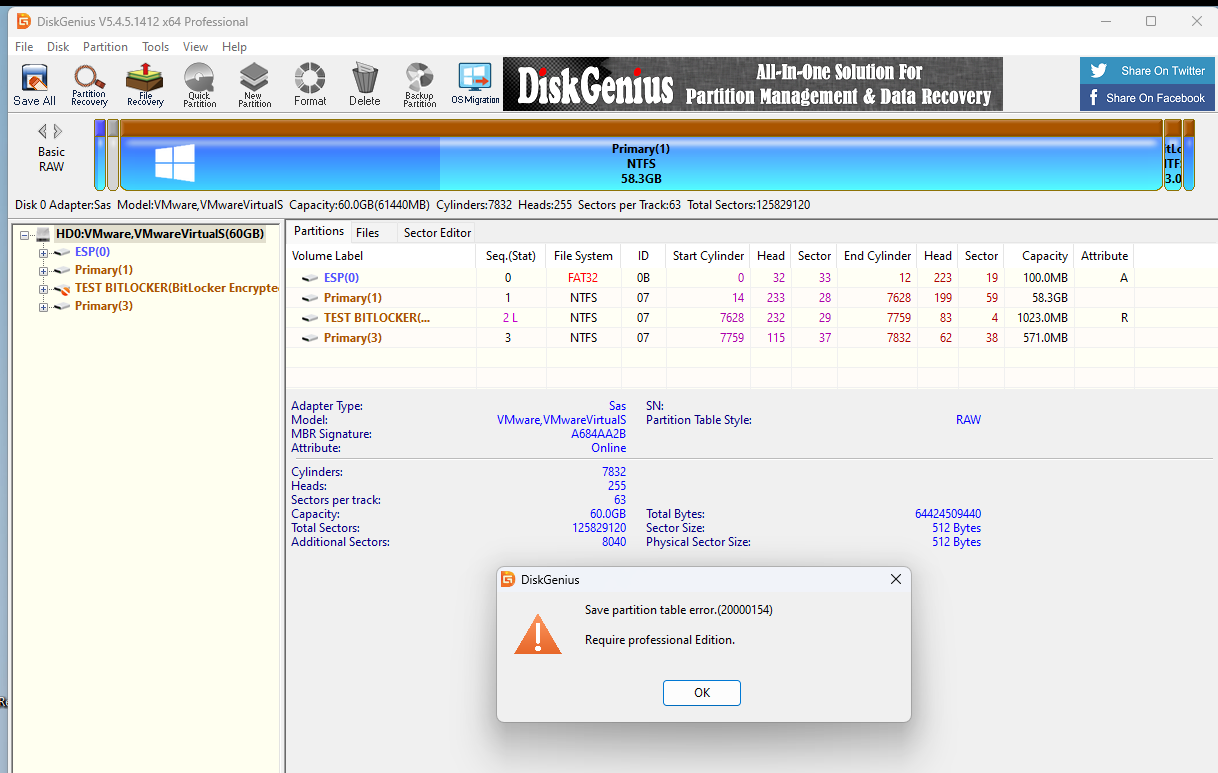Screen dimensions: 1218x773
Task: Open the Disk menu
Action: [x=58, y=47]
